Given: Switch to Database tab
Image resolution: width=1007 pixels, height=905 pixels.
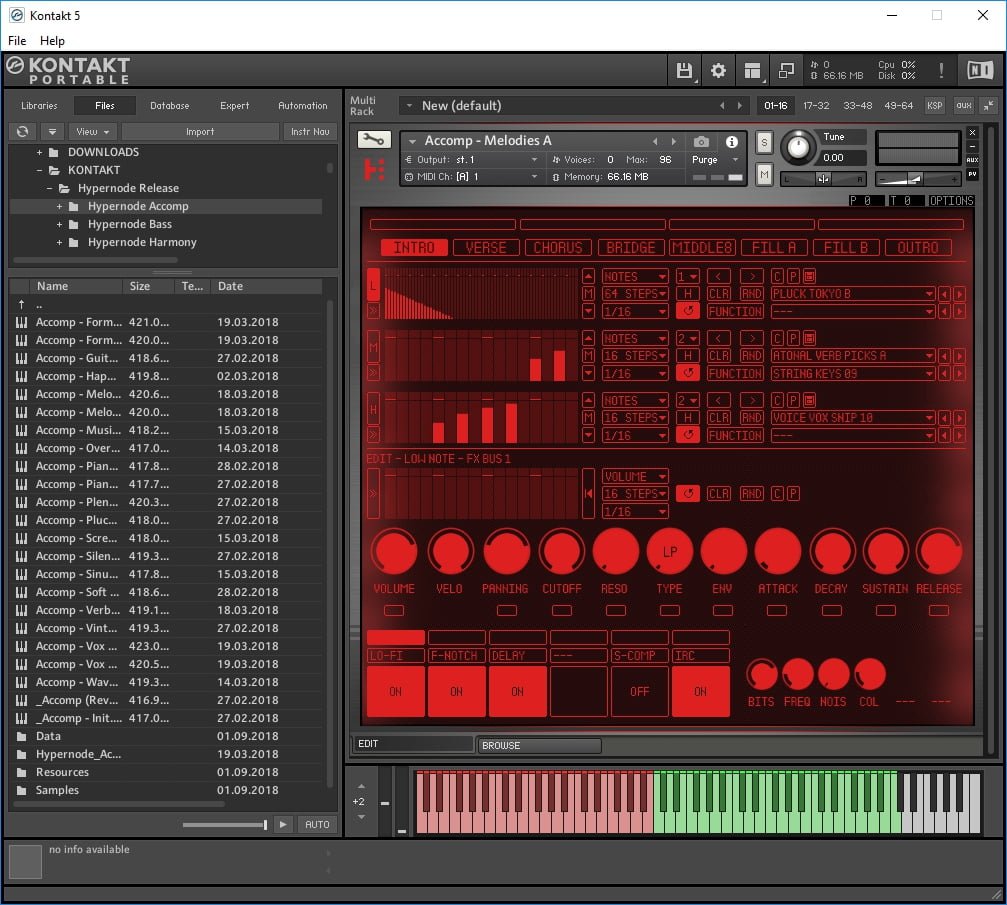Looking at the screenshot, I should pyautogui.click(x=170, y=105).
